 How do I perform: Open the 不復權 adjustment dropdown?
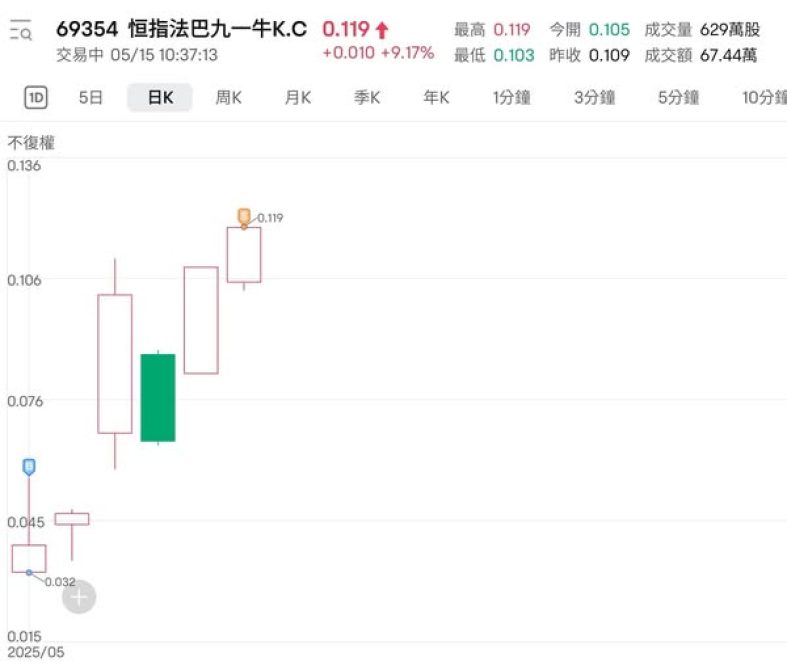click(33, 143)
